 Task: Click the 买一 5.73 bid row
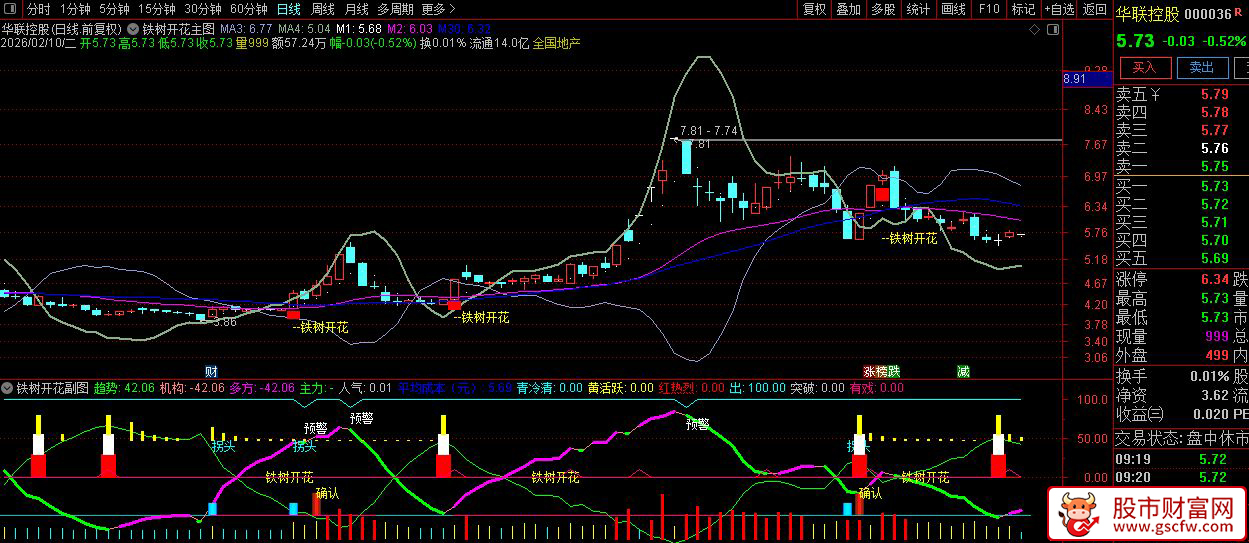(1181, 187)
